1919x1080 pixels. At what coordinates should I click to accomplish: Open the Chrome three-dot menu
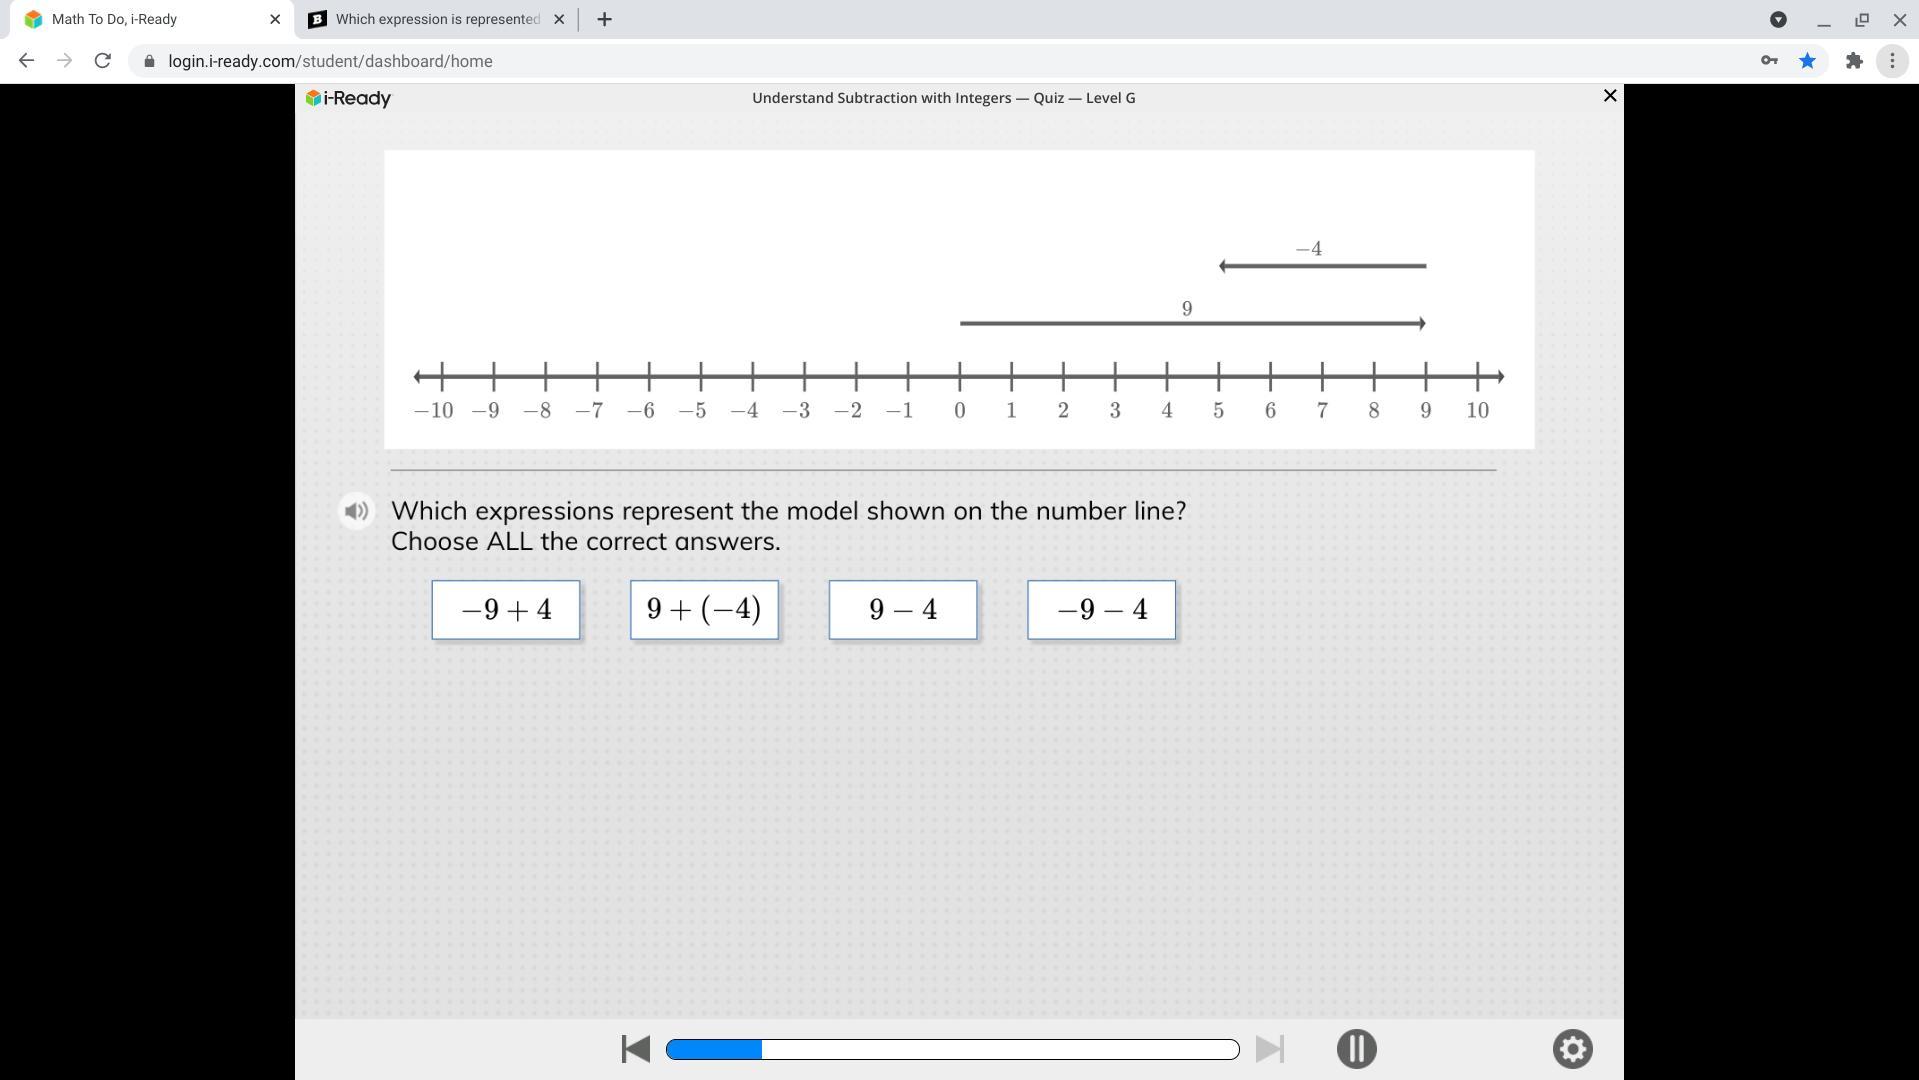tap(1892, 61)
